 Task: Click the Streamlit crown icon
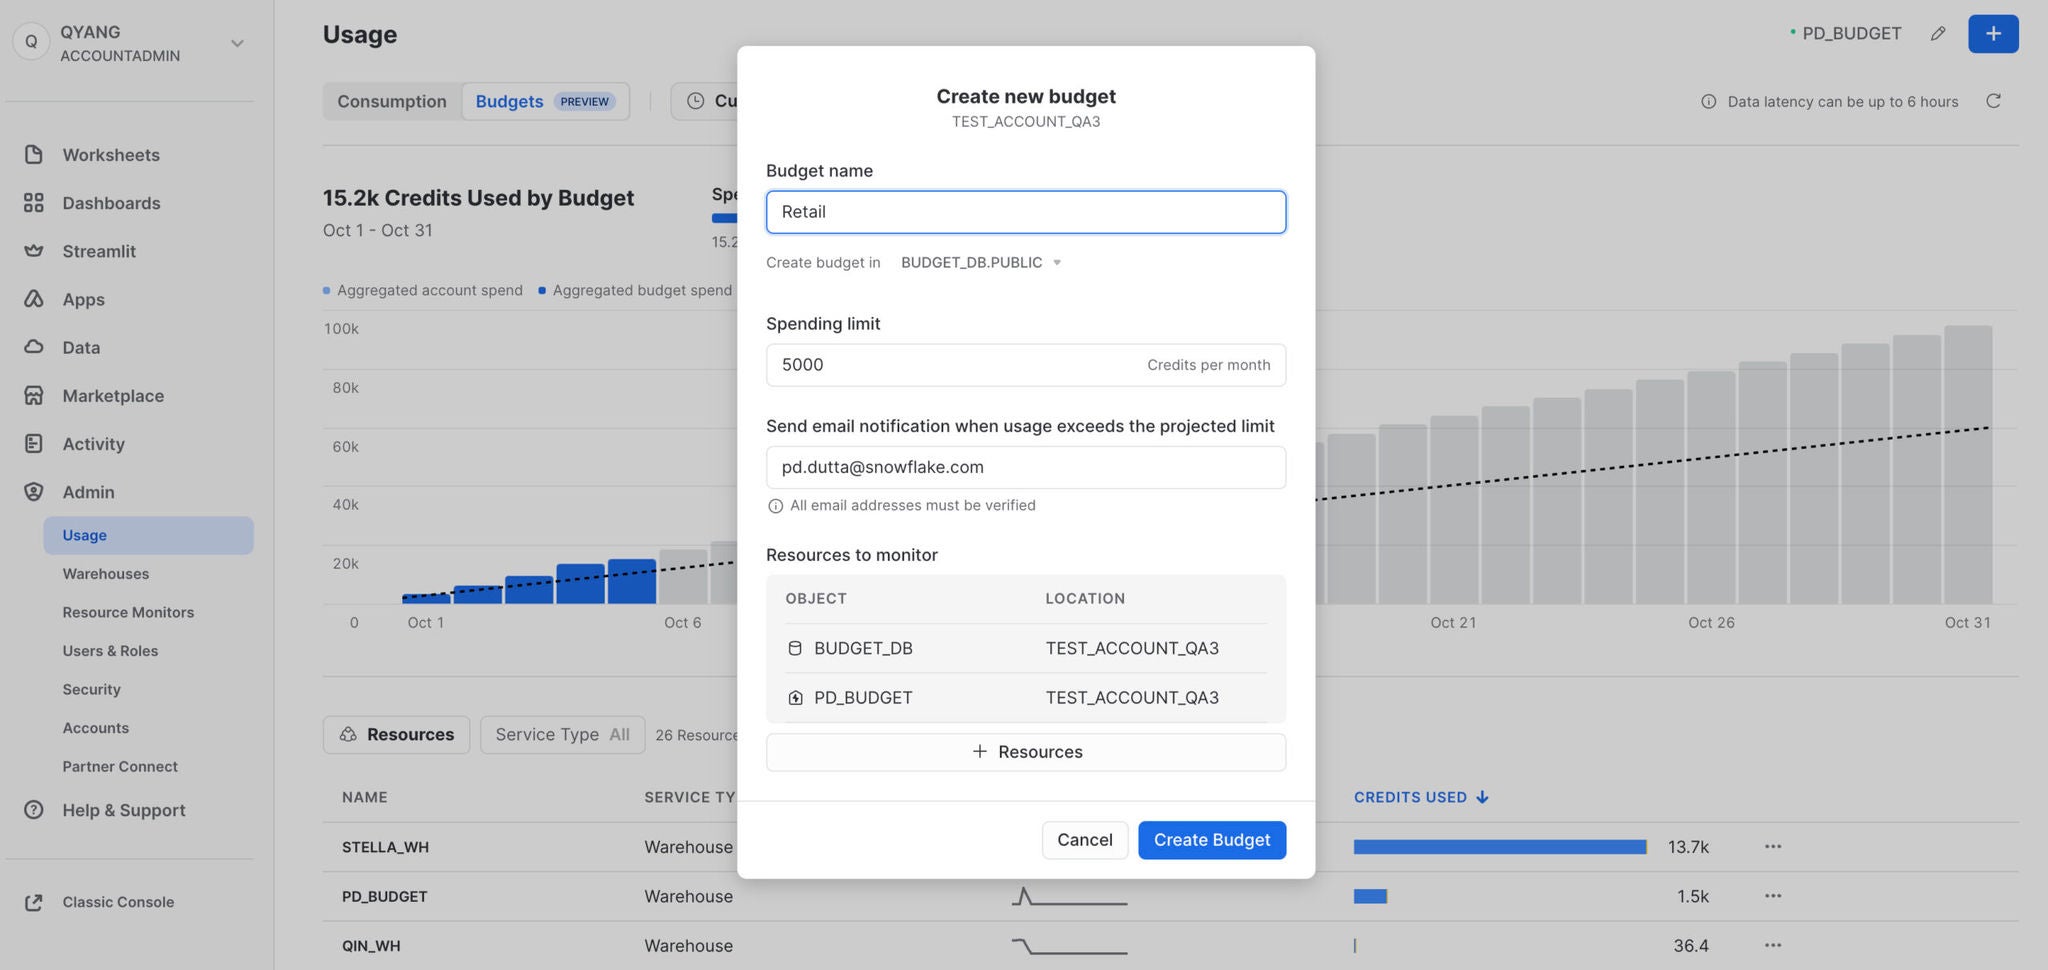point(34,251)
